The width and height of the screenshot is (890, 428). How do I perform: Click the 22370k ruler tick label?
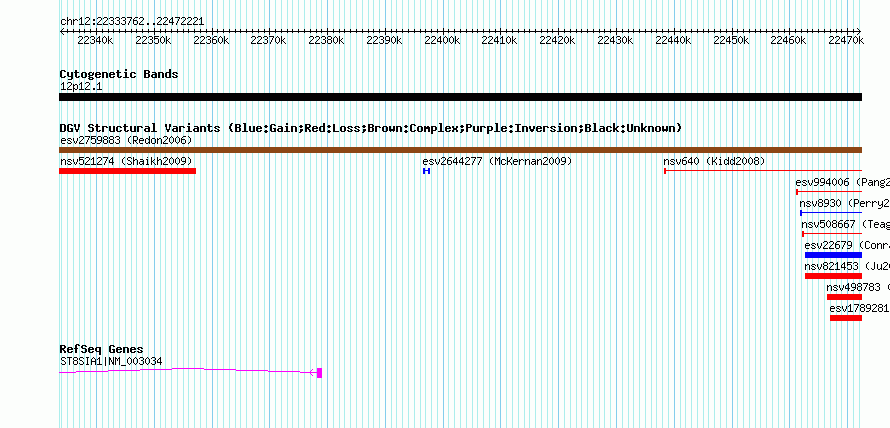(268, 40)
